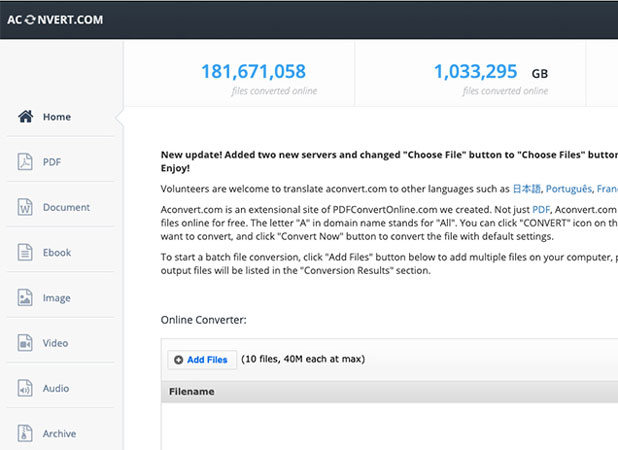Select the Video camera file icon
This screenshot has height=450, width=618.
tap(26, 343)
